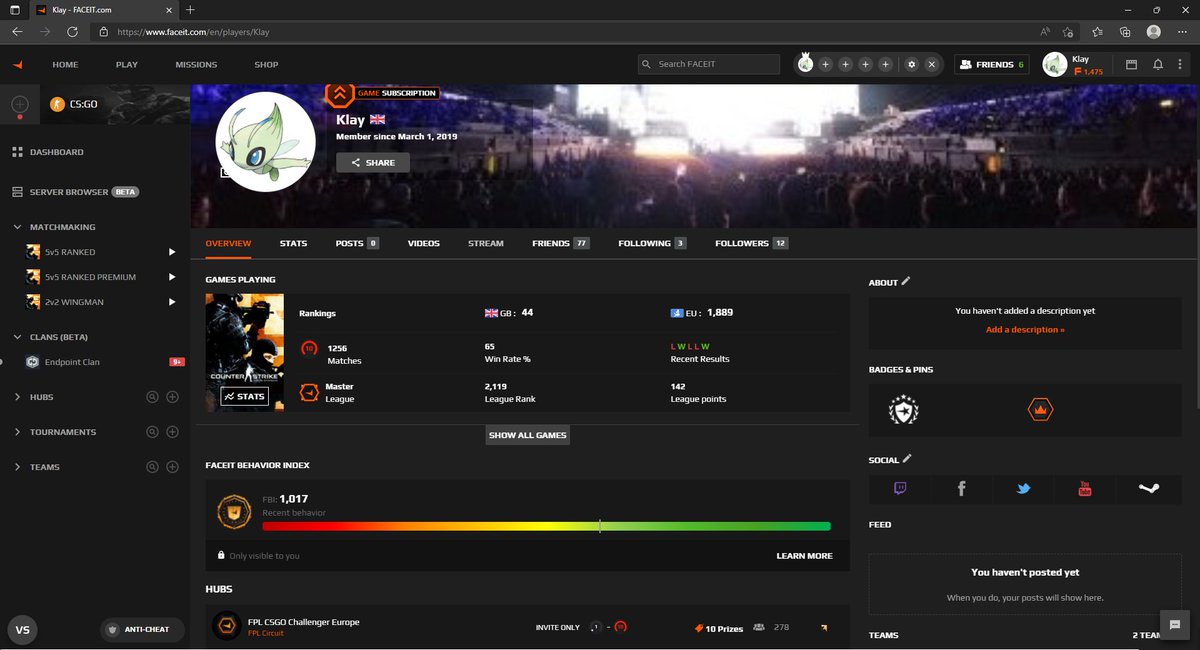Open the inbox window icon in navbar
The height and width of the screenshot is (650, 1200).
click(1132, 64)
